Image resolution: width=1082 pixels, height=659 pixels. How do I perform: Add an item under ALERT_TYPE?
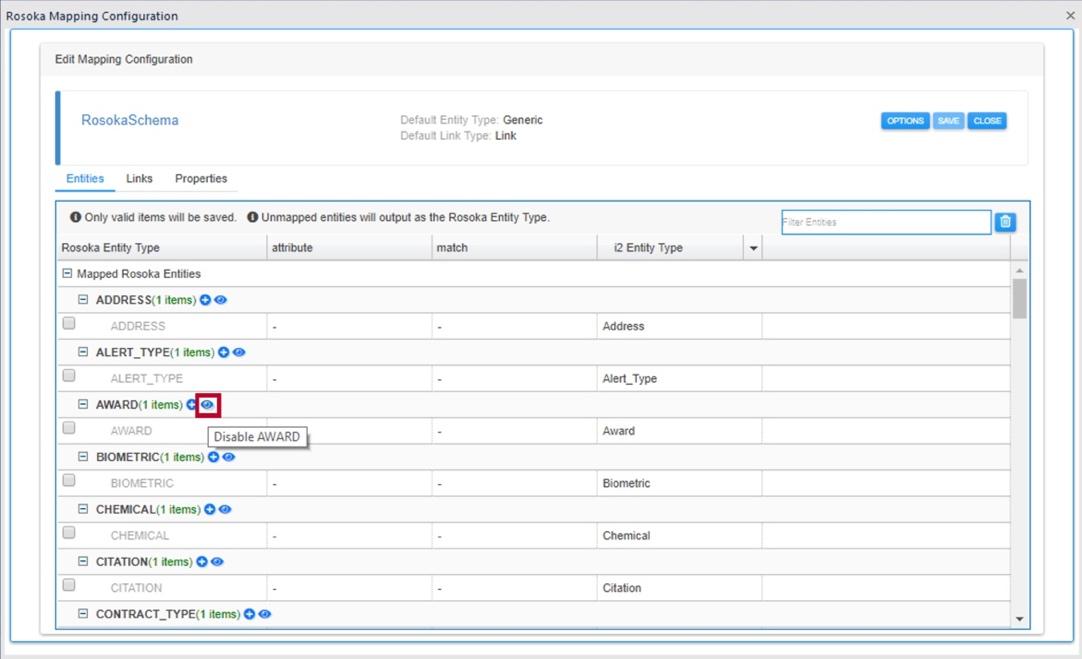[x=224, y=352]
